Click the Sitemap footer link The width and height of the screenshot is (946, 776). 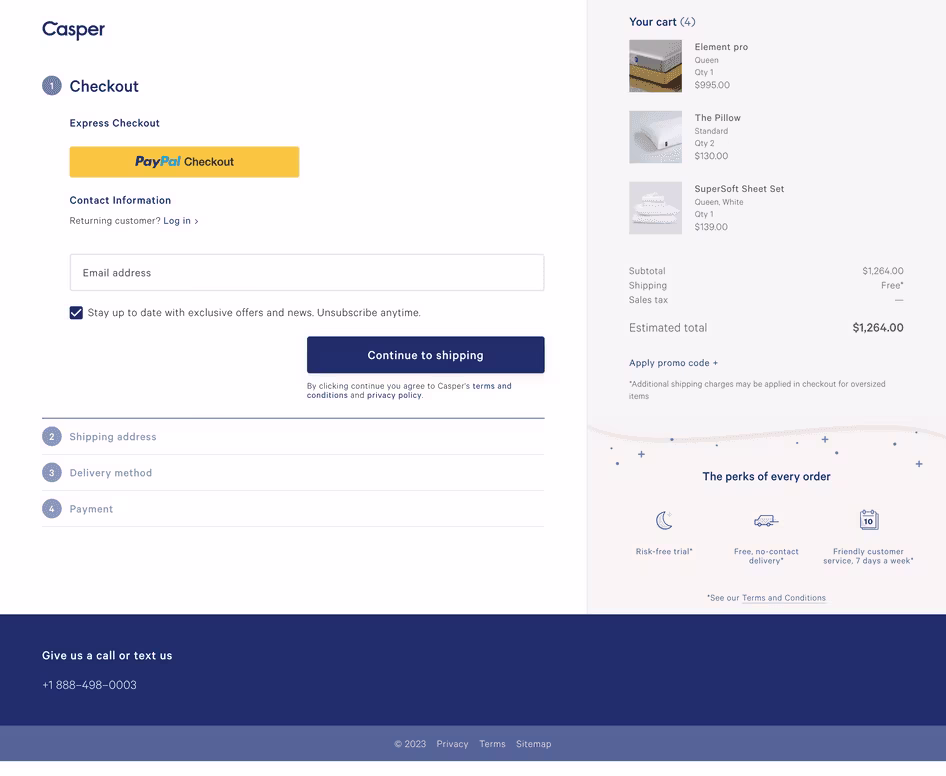click(x=533, y=744)
